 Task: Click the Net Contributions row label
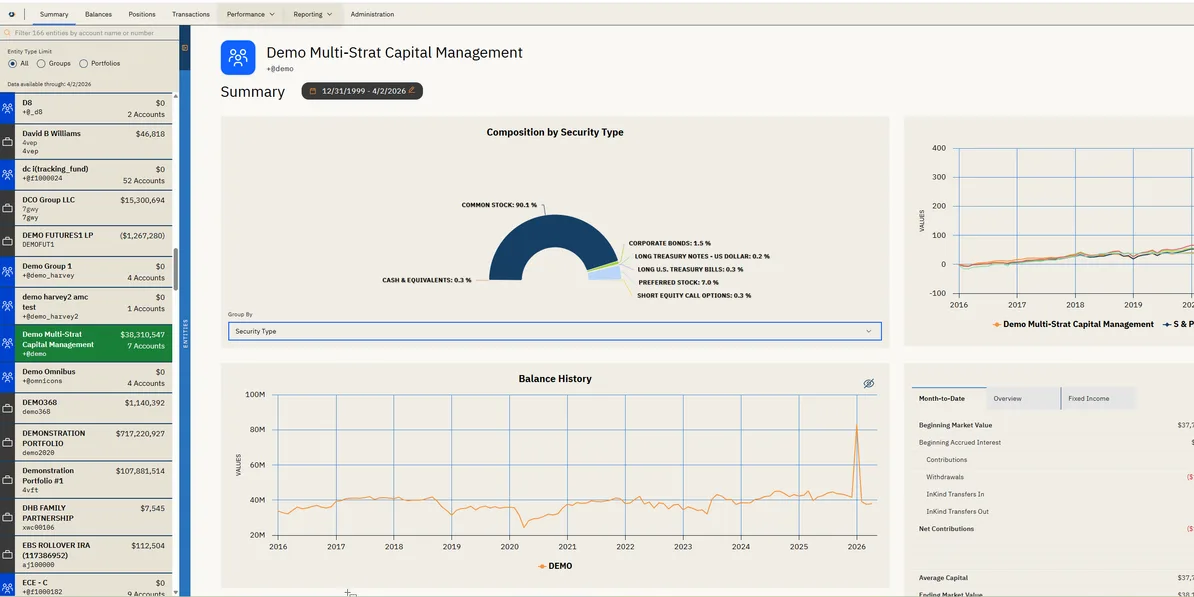(946, 528)
